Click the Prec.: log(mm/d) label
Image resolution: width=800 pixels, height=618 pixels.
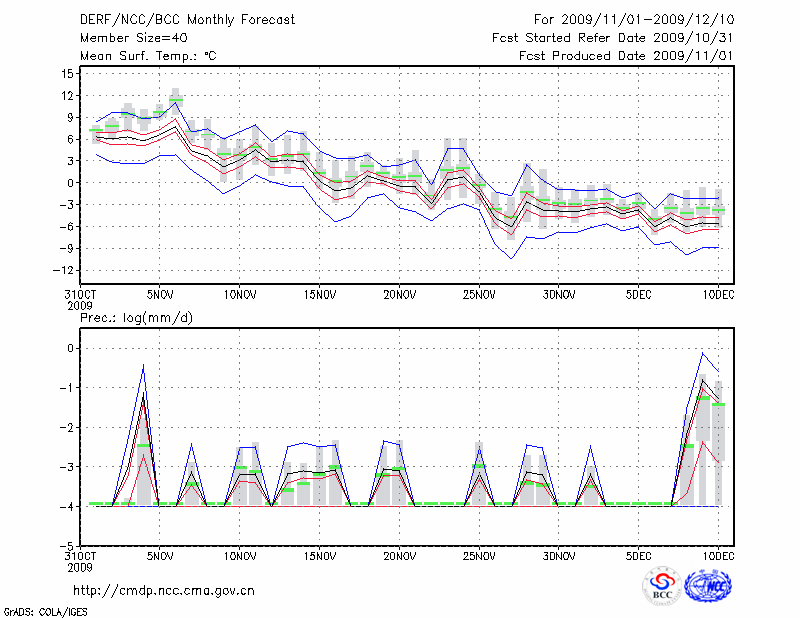(x=134, y=318)
